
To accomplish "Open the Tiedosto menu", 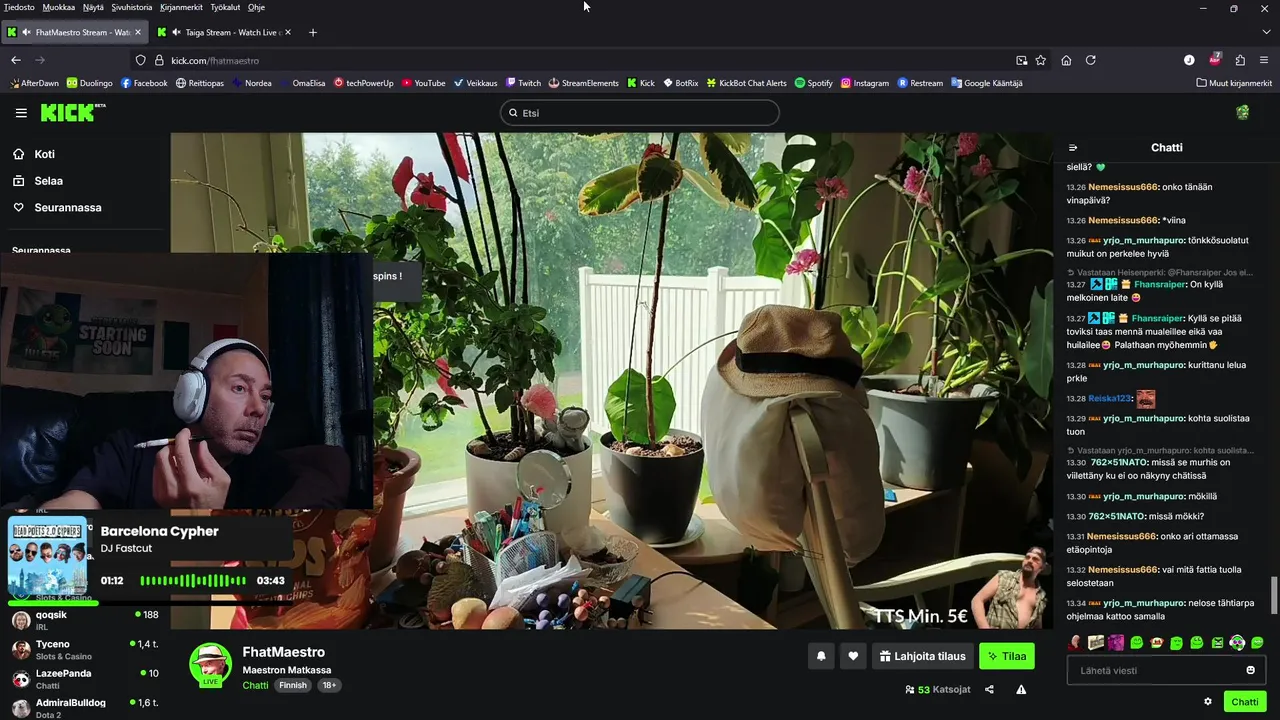I will 19,7.
